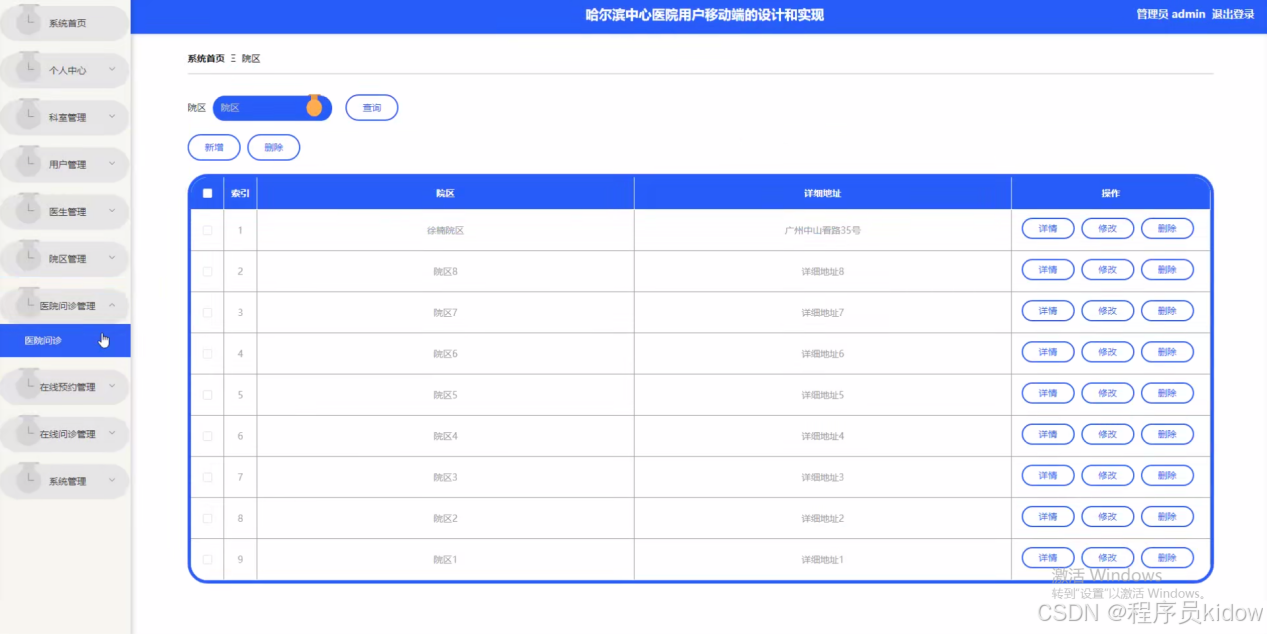
Task: Select the 医生管理 doctor management icon
Action: (x=28, y=210)
